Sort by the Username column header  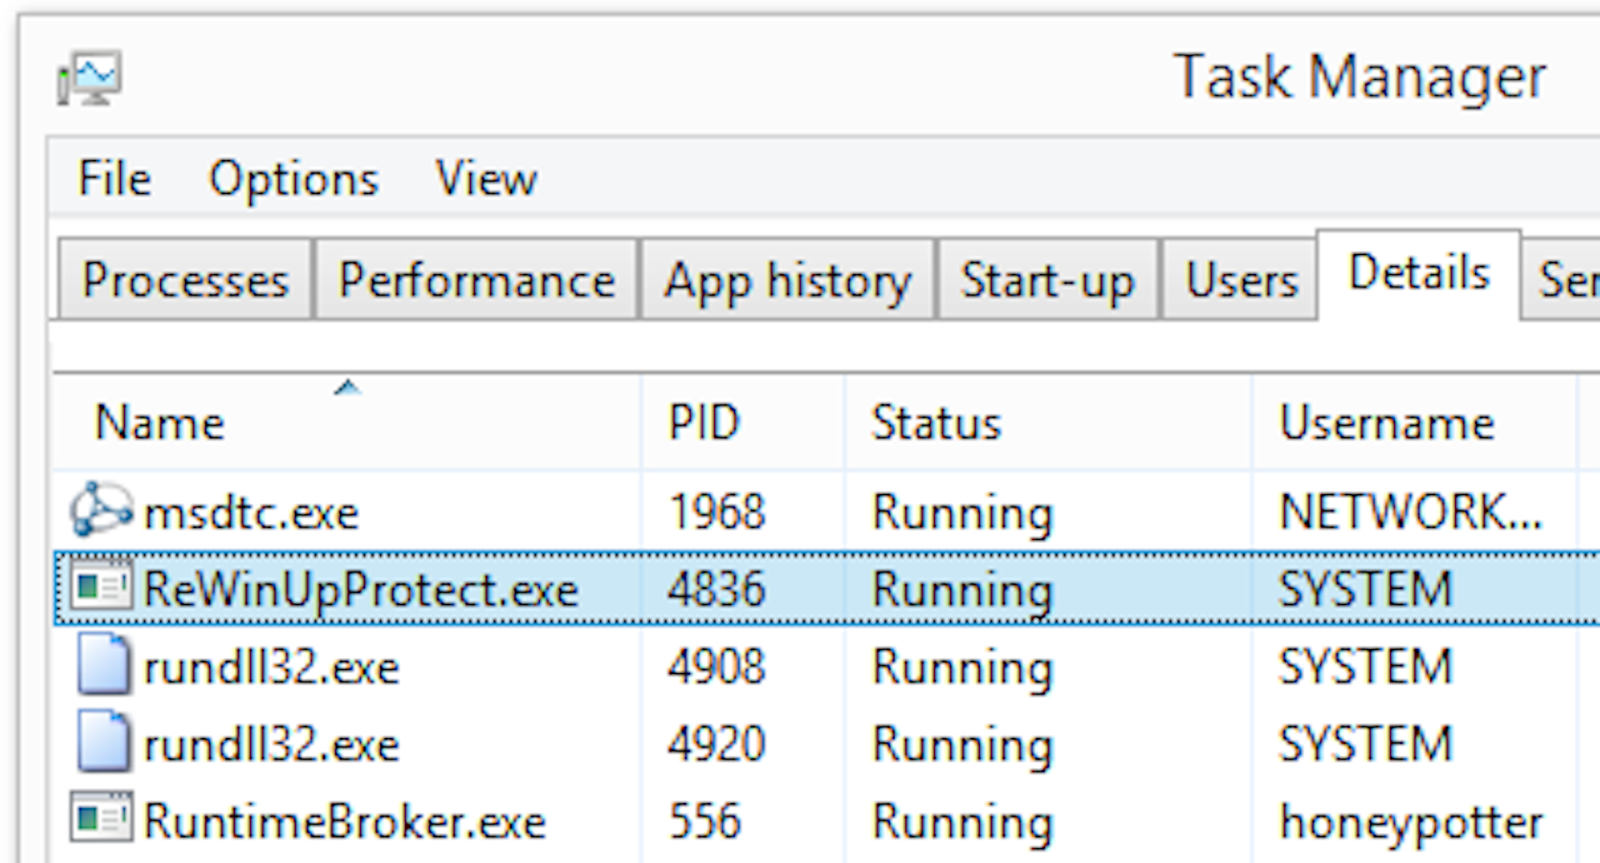tap(1387, 423)
